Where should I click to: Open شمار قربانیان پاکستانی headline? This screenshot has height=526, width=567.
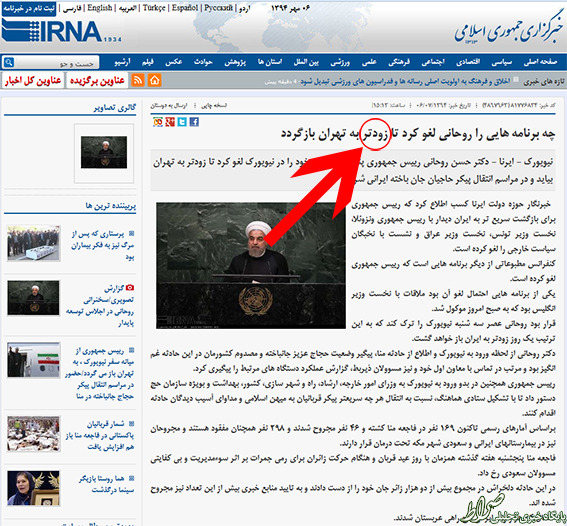point(100,435)
